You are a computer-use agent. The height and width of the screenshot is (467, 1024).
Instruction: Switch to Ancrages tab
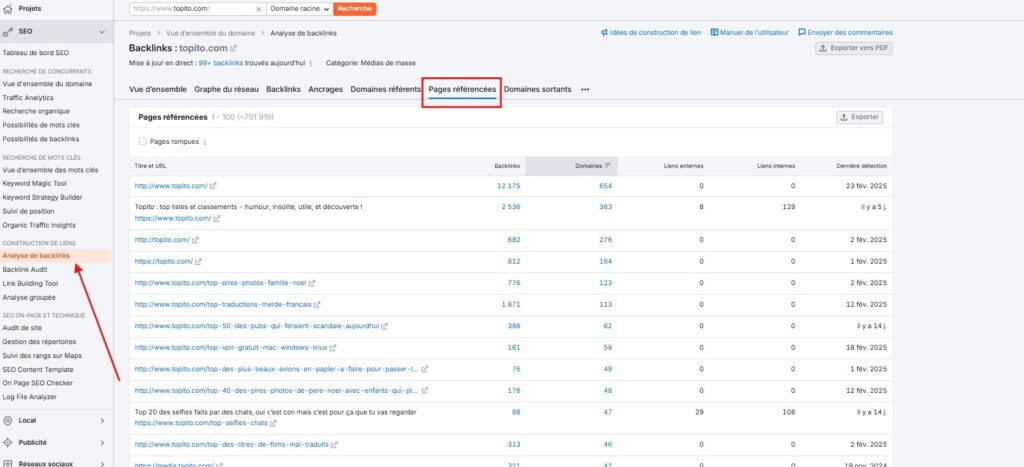click(x=325, y=89)
